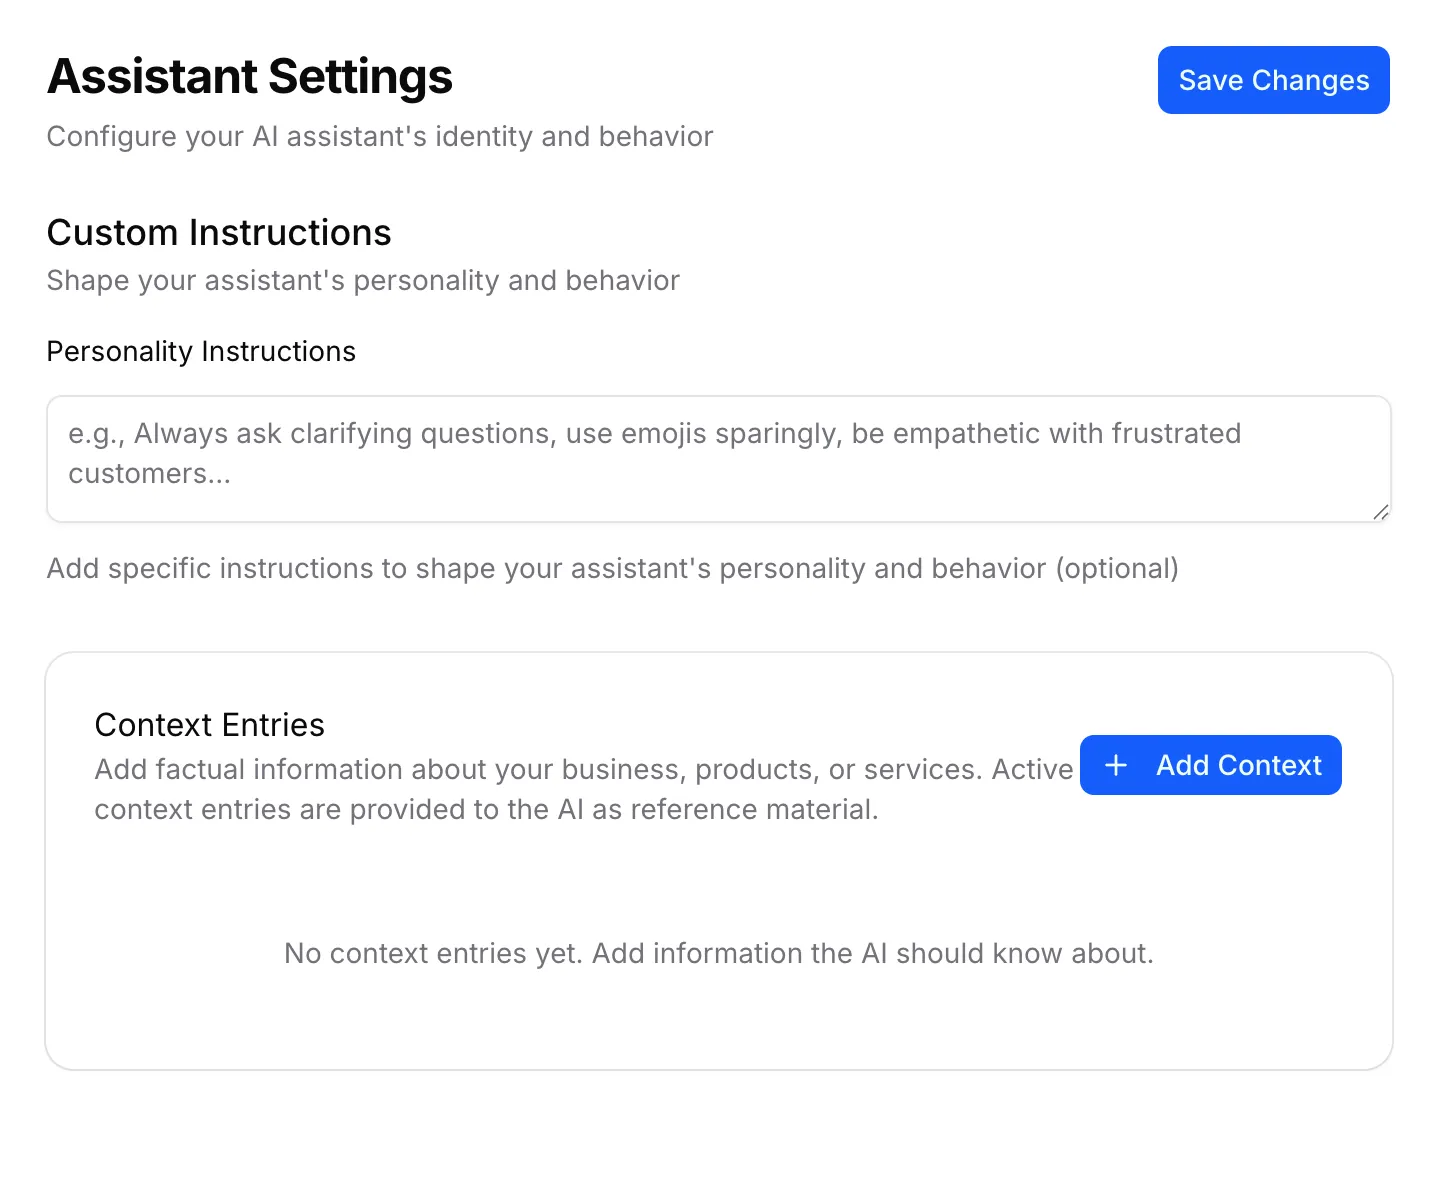Click the empty state message about context entries
The width and height of the screenshot is (1432, 1186).
(x=718, y=953)
